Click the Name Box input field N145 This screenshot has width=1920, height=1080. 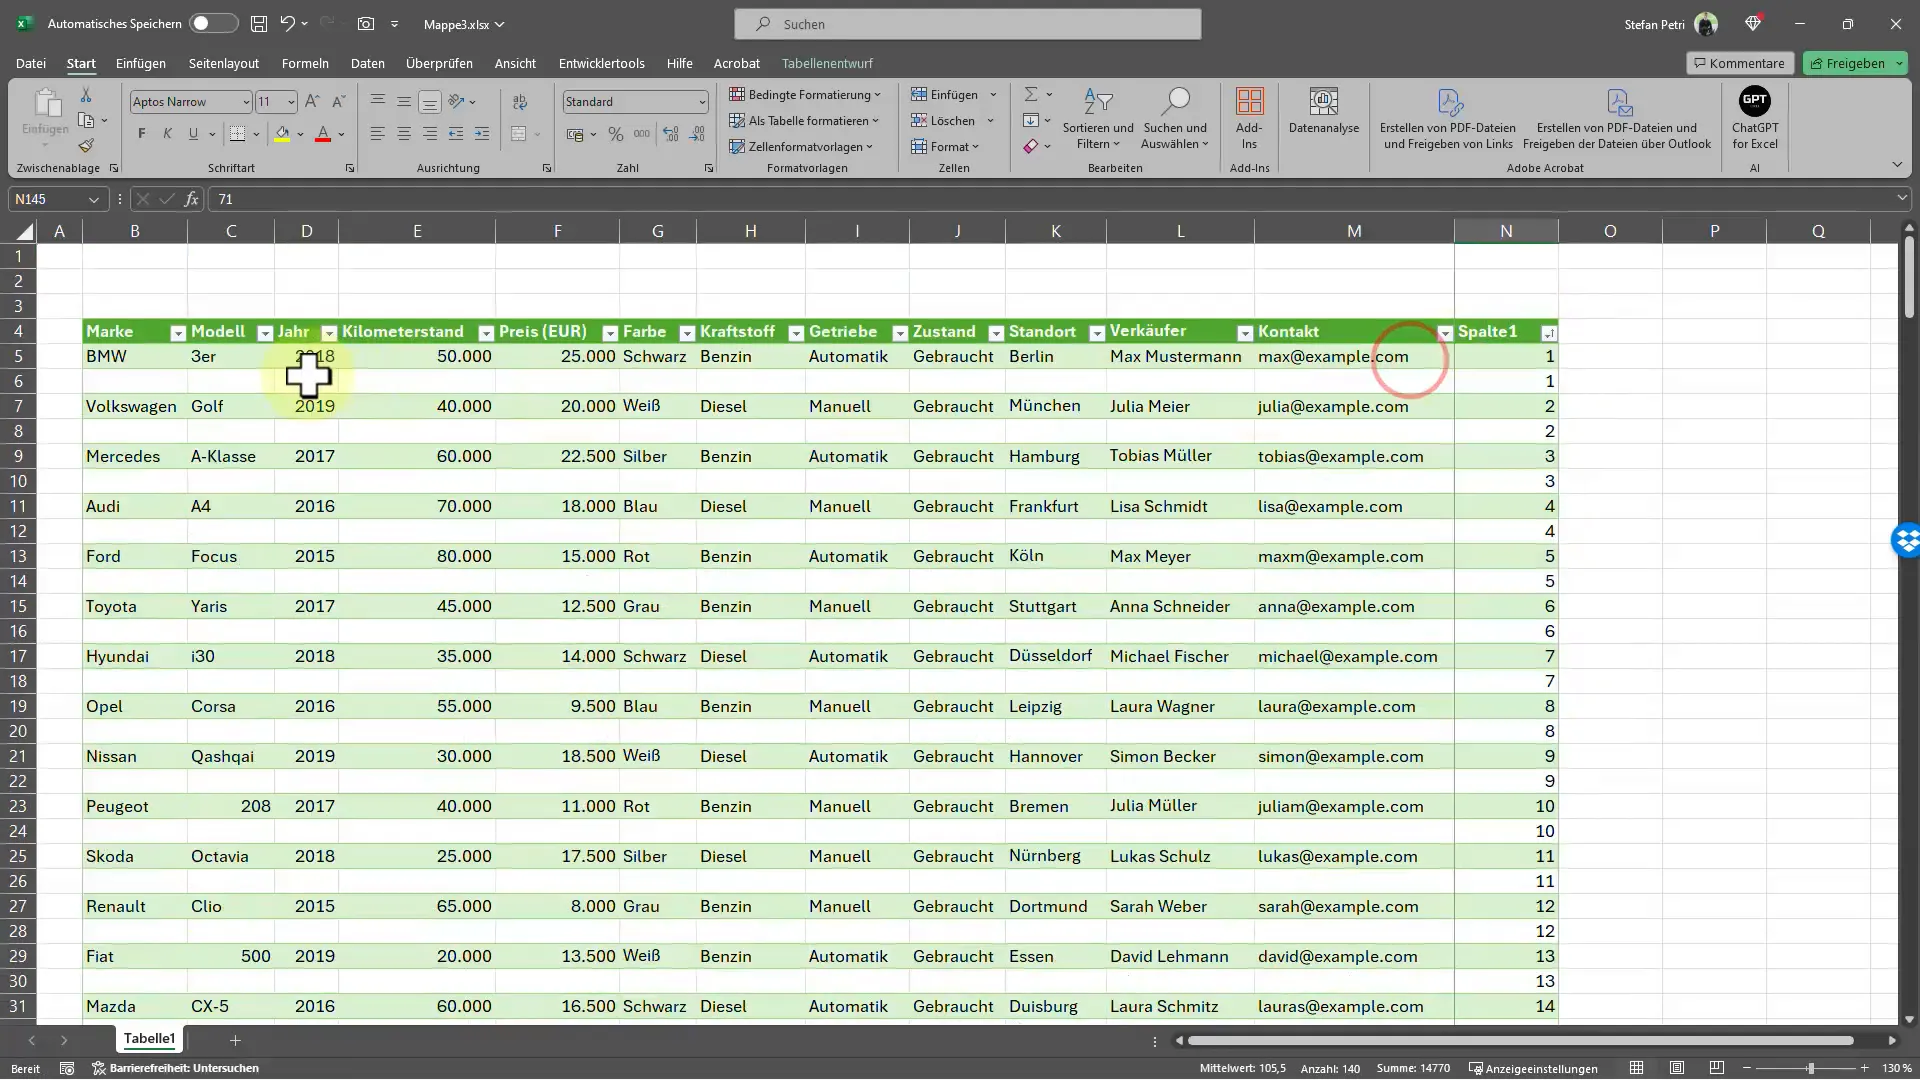(54, 199)
